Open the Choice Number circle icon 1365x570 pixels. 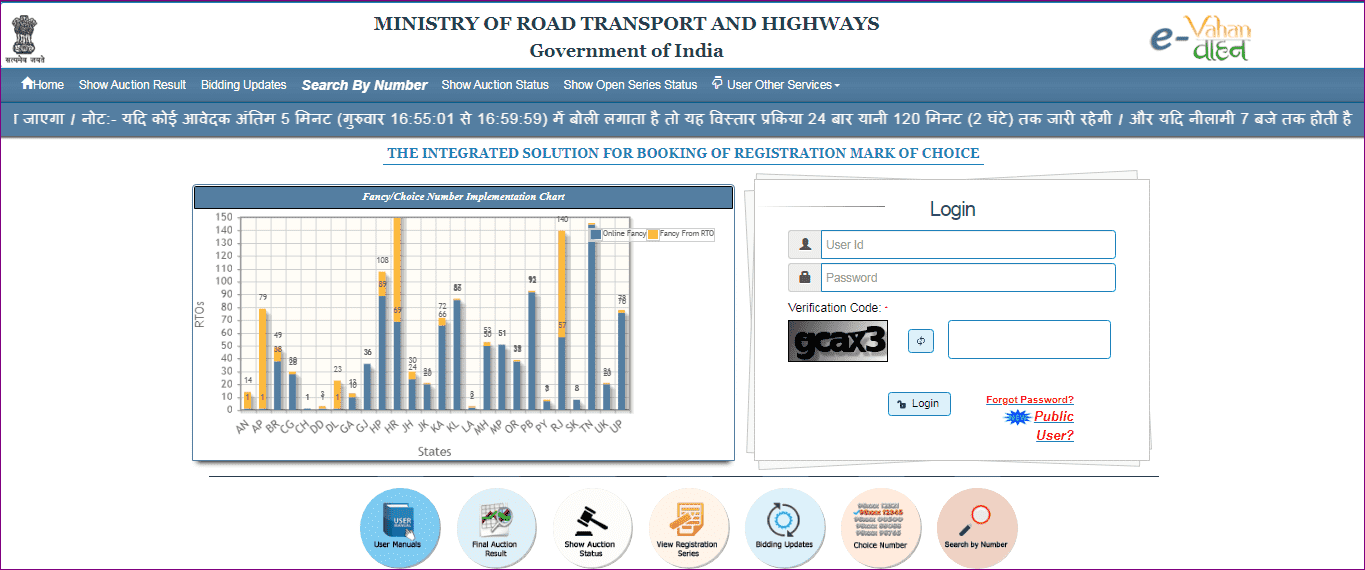(x=880, y=528)
